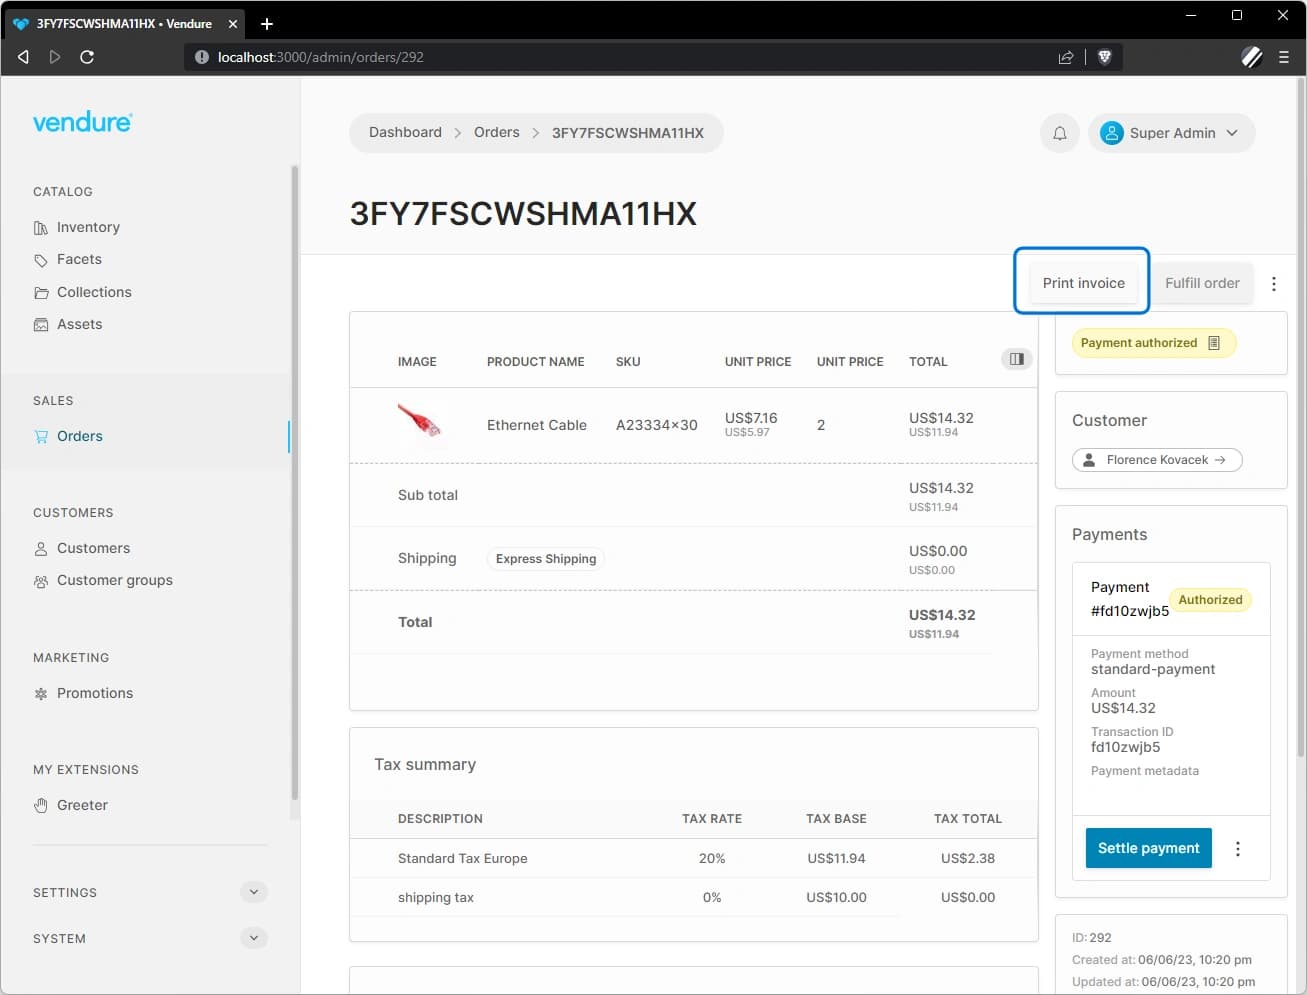
Task: Open customer Florence Kovacek's profile
Action: [x=1157, y=459]
